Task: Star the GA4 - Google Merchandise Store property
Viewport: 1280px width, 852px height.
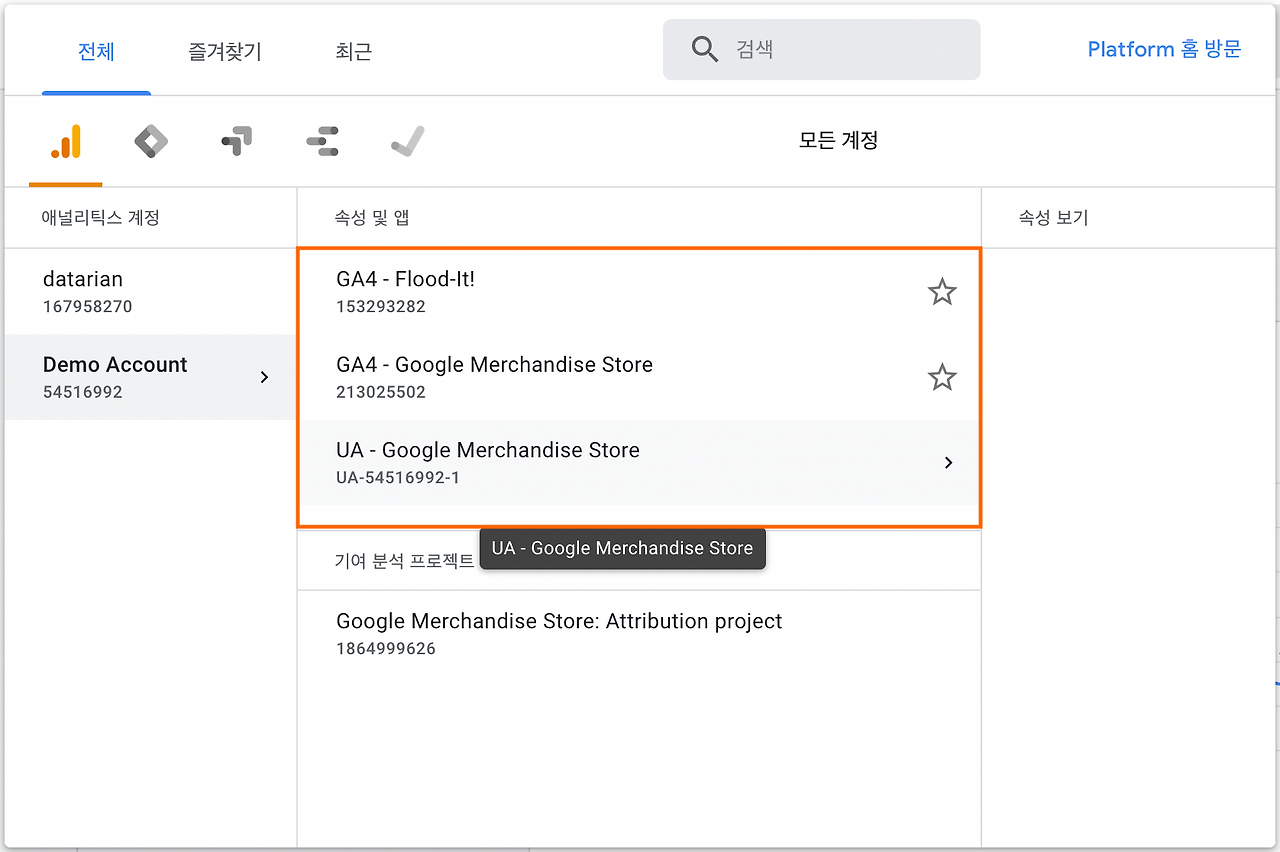Action: point(942,378)
